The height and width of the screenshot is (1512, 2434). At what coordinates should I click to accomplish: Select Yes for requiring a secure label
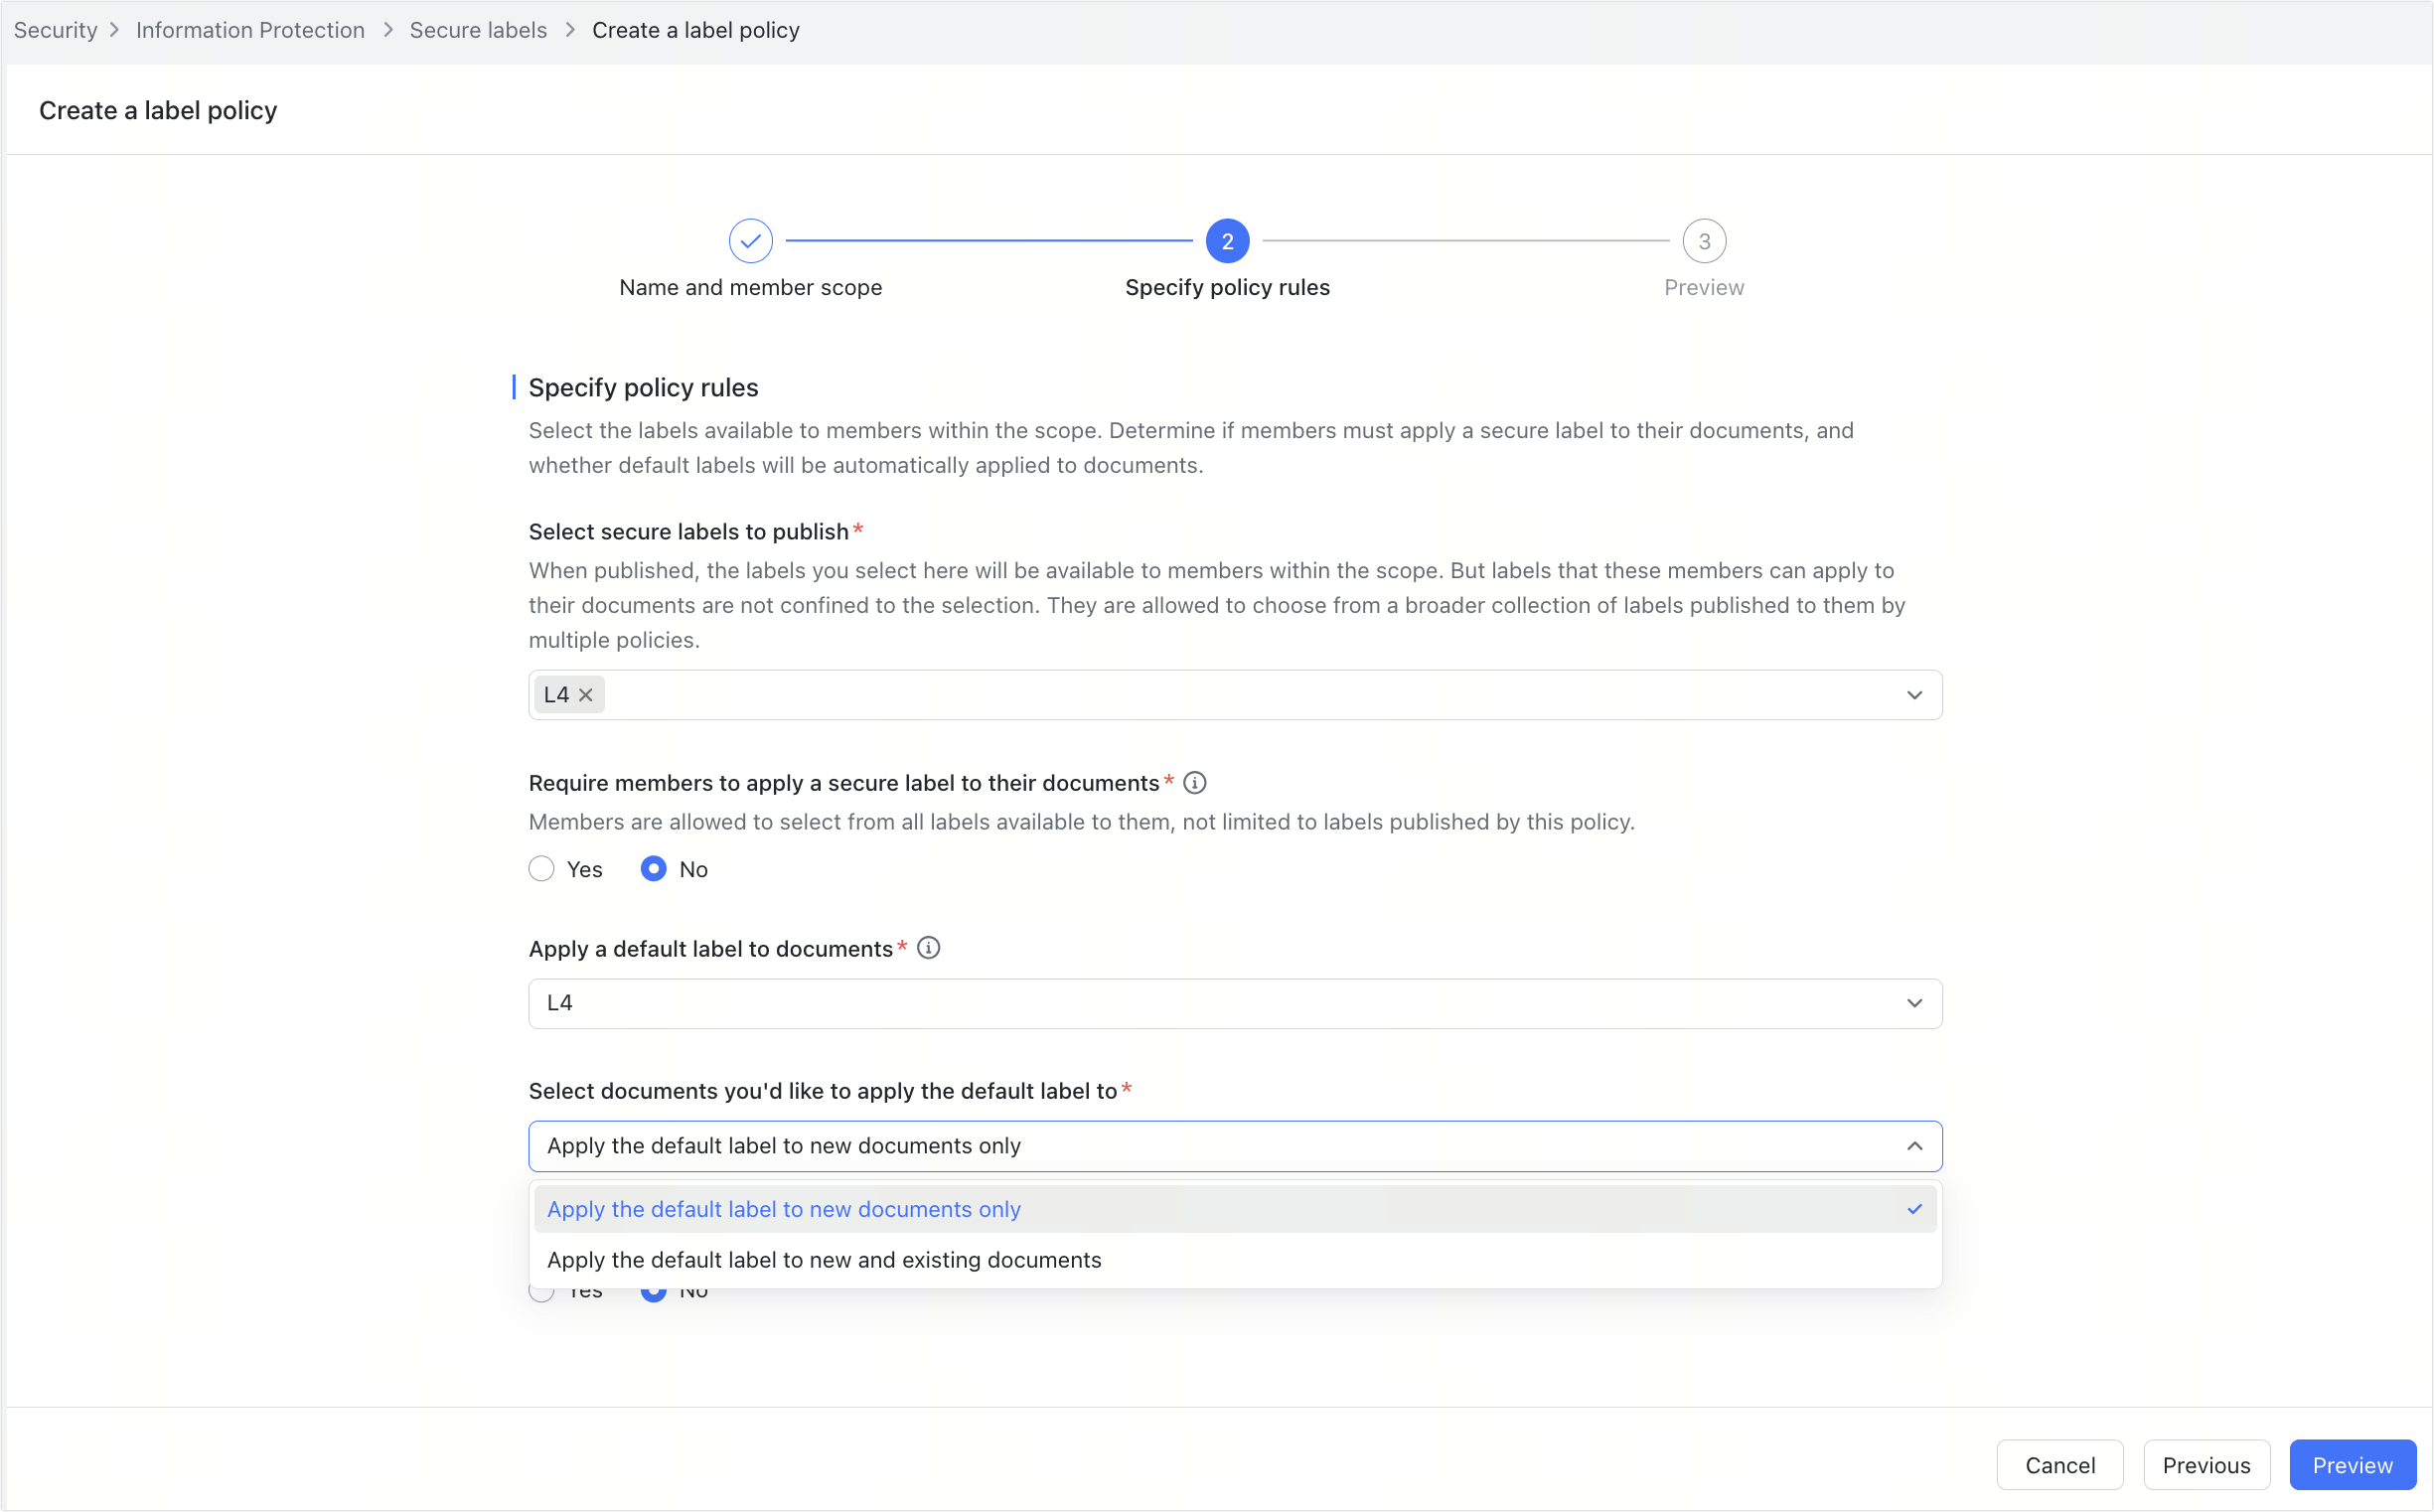click(x=541, y=868)
